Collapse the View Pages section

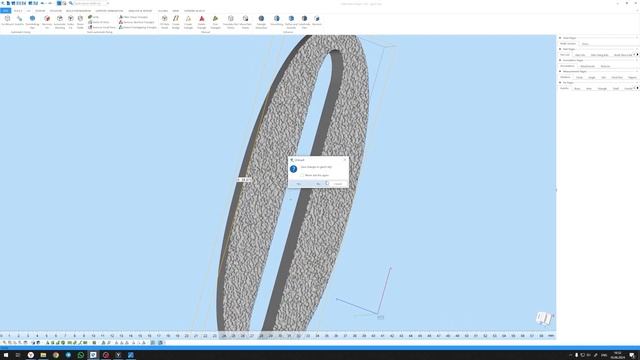560,38
